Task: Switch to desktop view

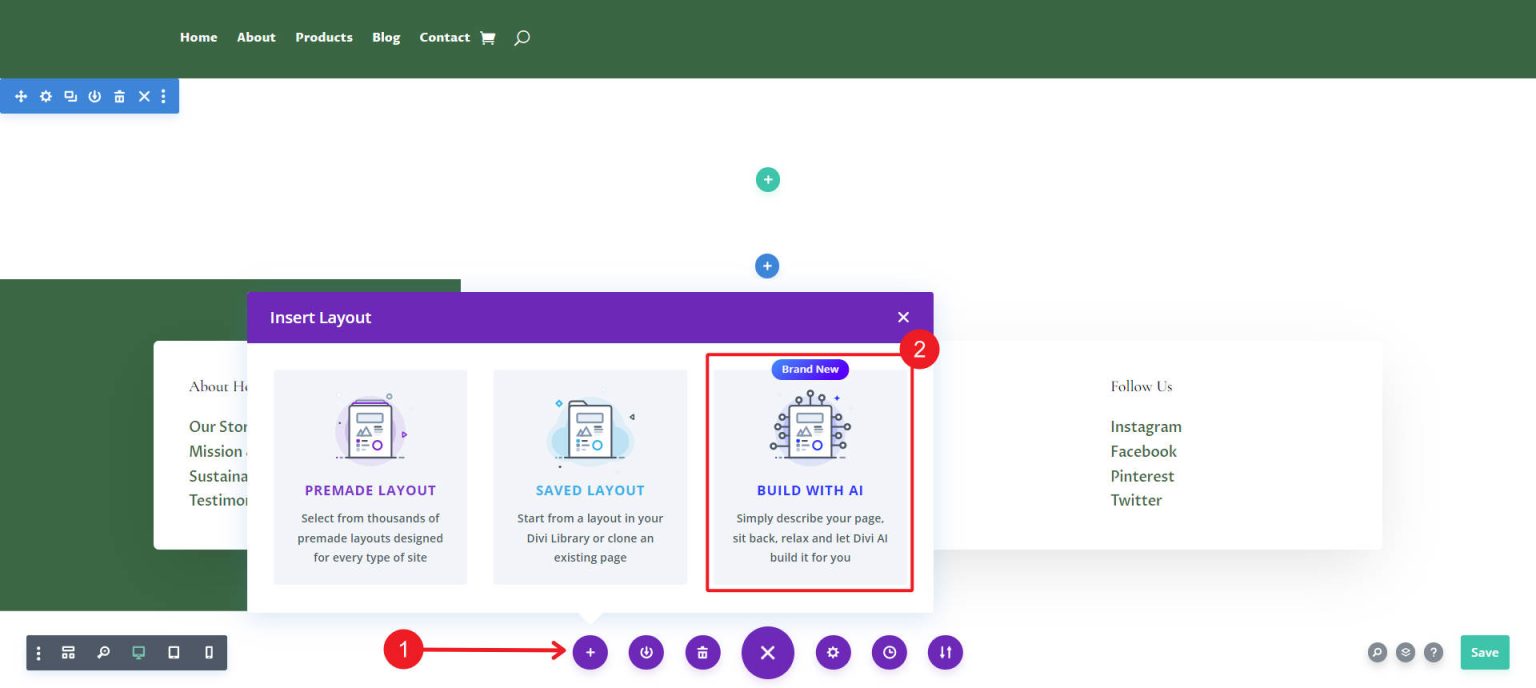Action: (x=138, y=653)
